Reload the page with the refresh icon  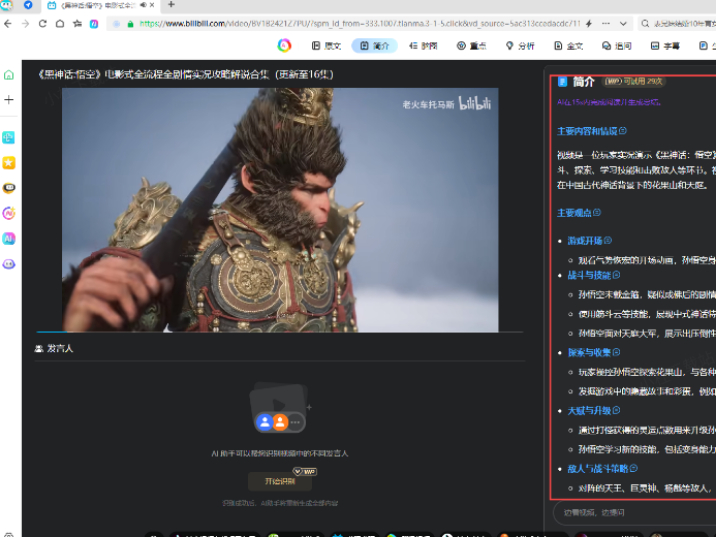pos(42,24)
